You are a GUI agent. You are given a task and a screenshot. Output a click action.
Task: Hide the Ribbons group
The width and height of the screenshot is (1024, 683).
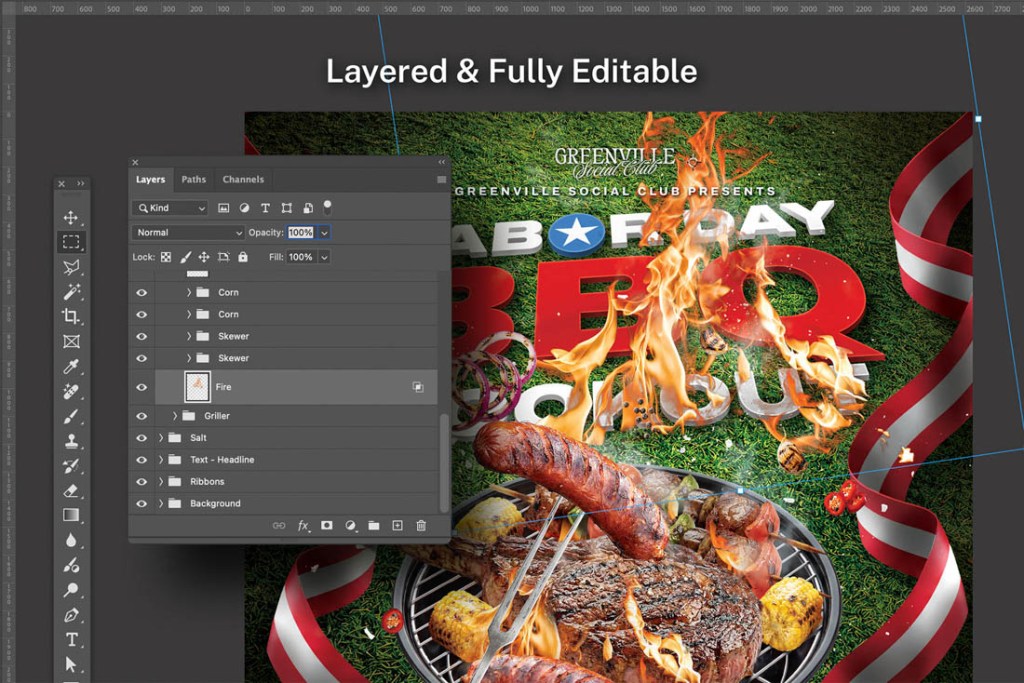[142, 482]
